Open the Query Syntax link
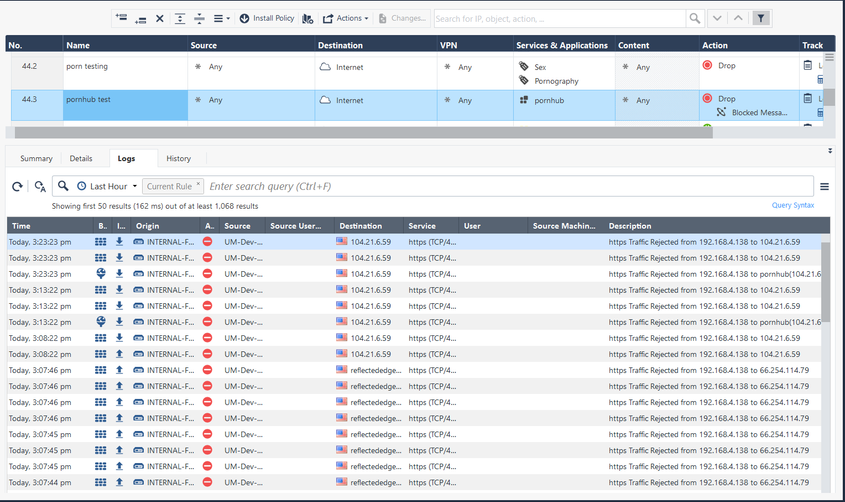 click(x=792, y=205)
